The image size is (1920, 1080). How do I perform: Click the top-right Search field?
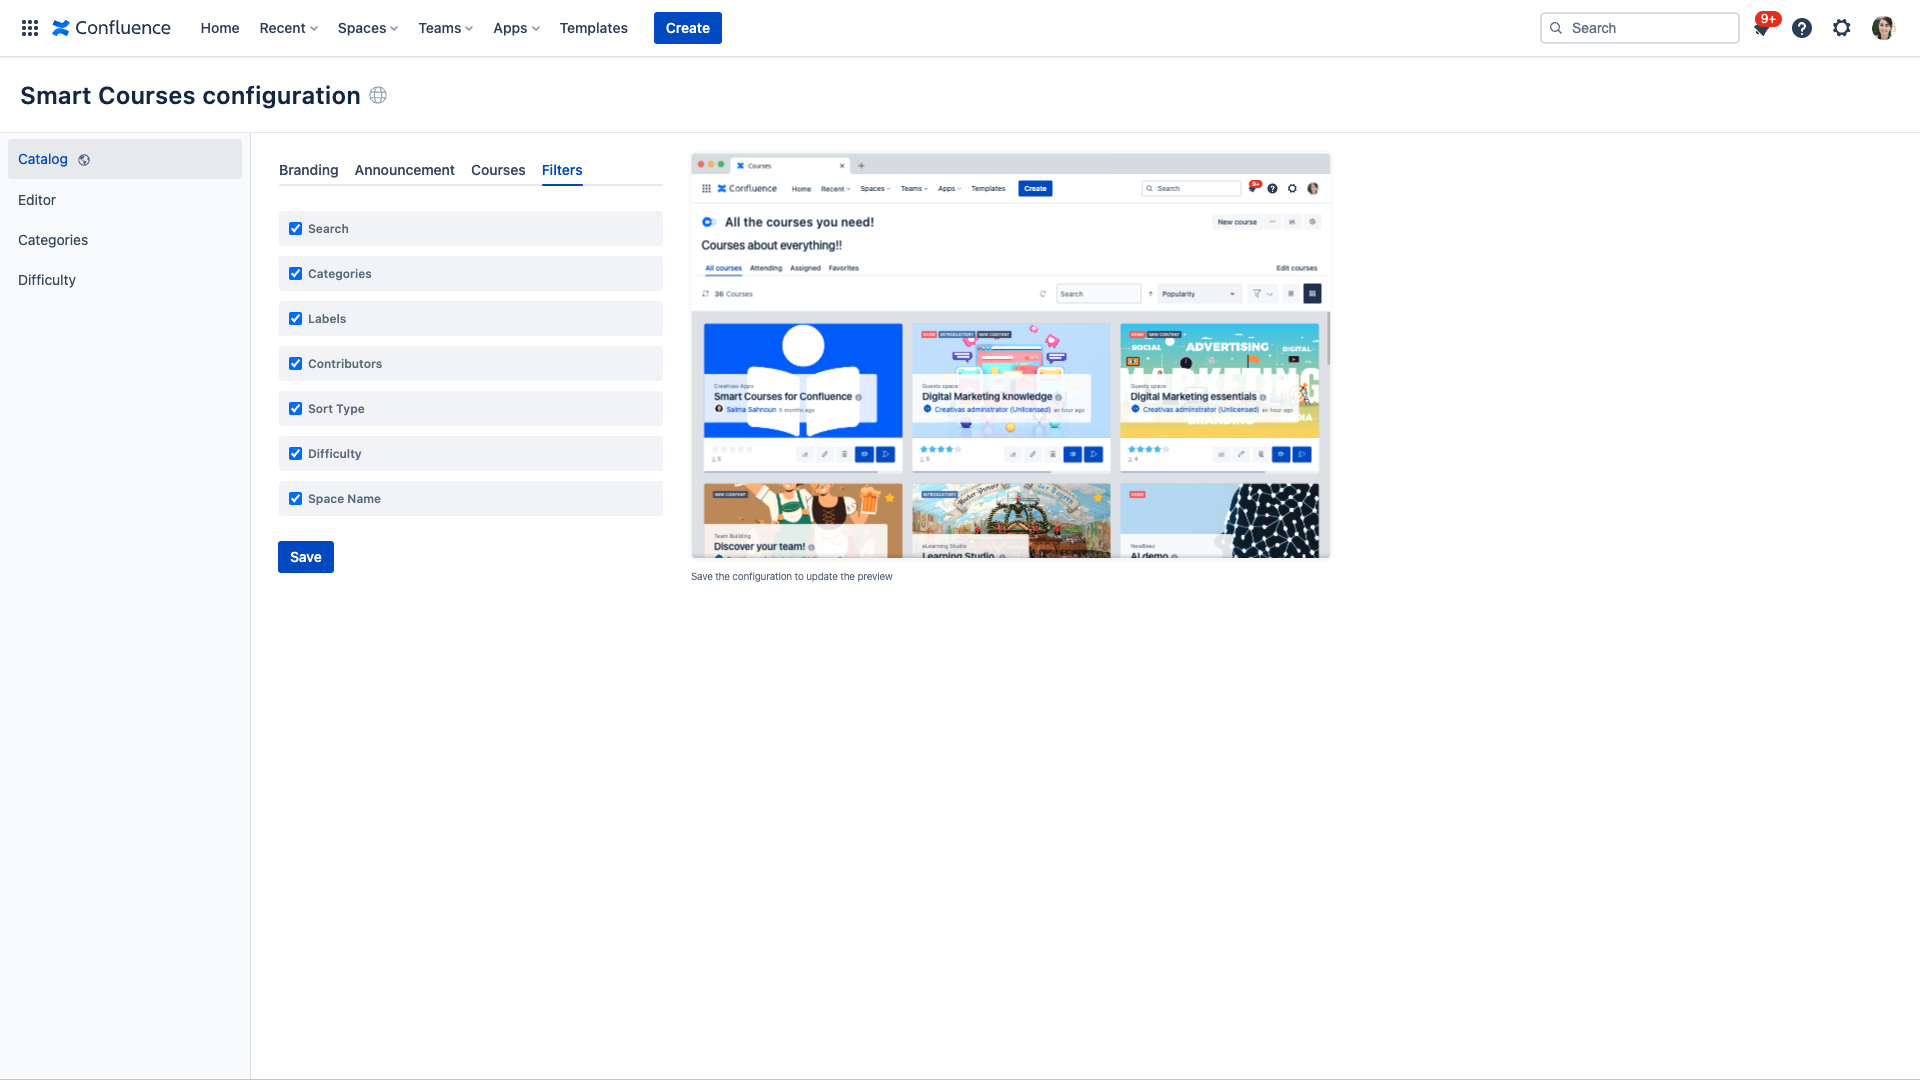pyautogui.click(x=1640, y=28)
